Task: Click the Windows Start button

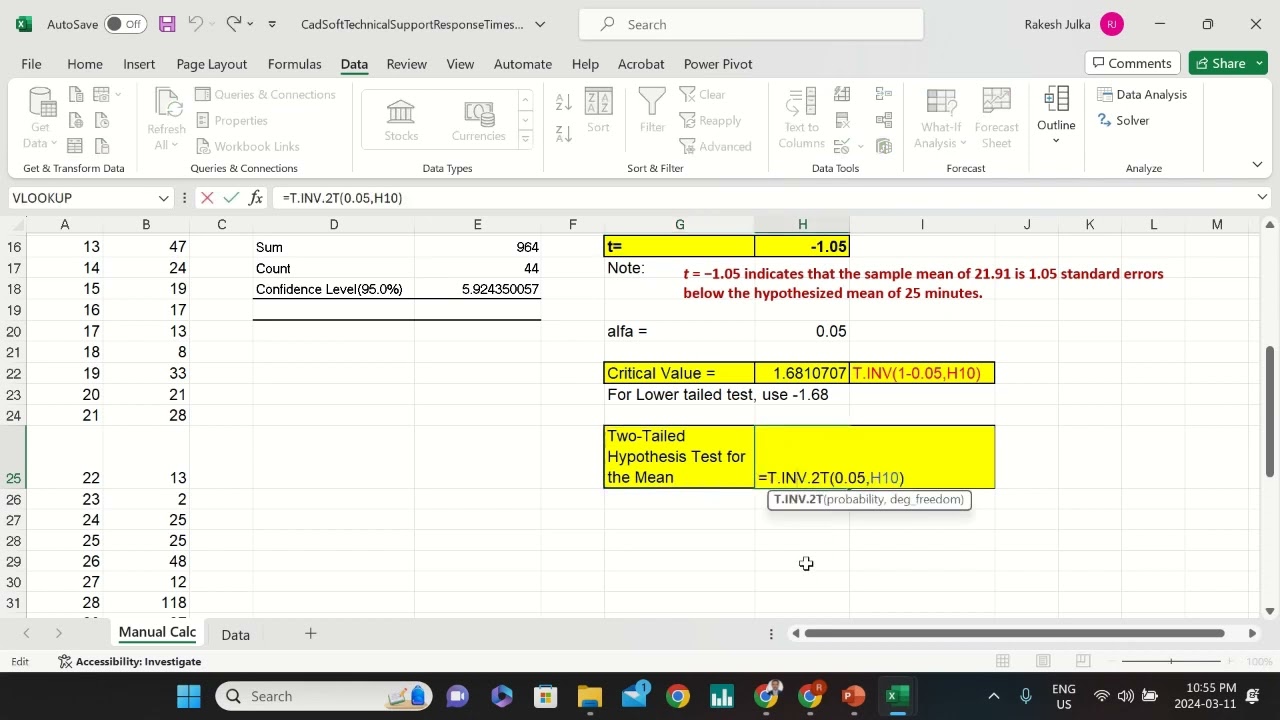Action: pos(189,696)
